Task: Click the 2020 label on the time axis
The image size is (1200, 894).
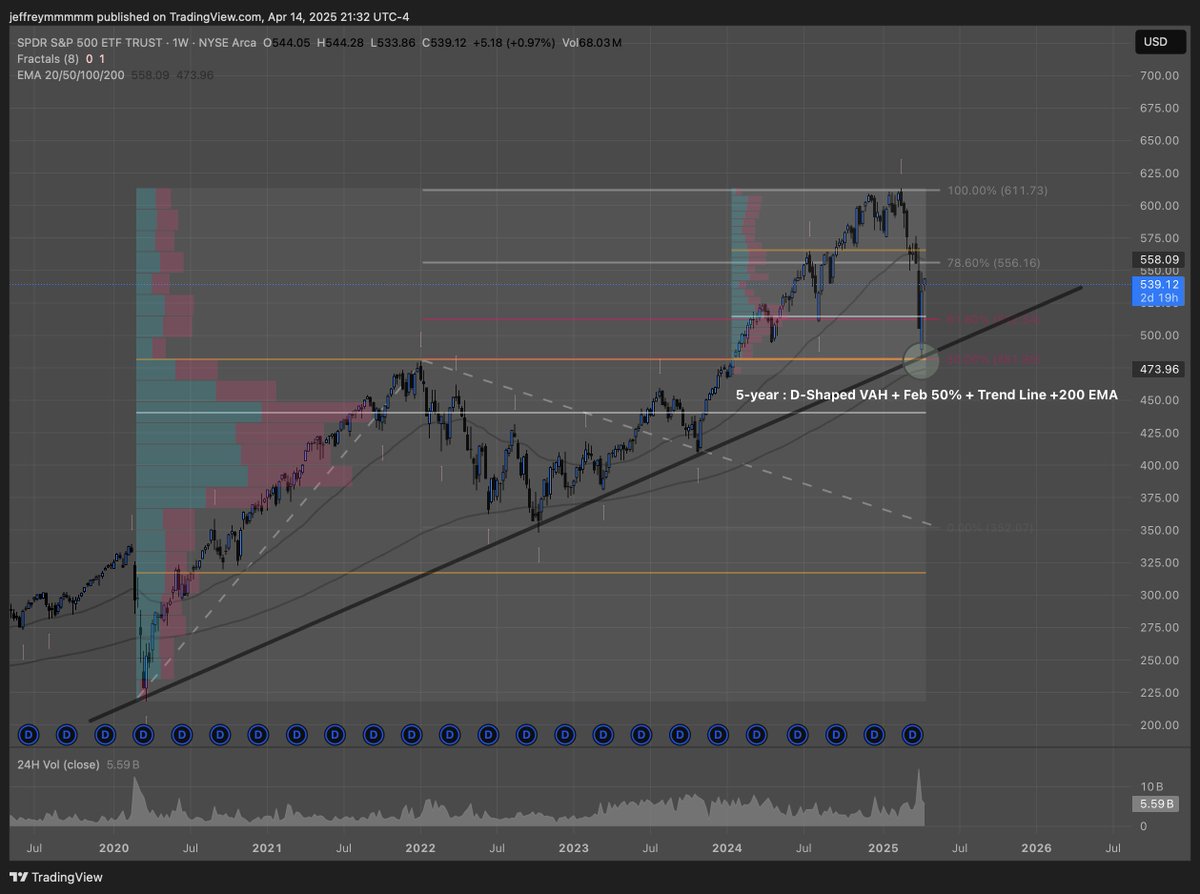Action: tap(113, 847)
